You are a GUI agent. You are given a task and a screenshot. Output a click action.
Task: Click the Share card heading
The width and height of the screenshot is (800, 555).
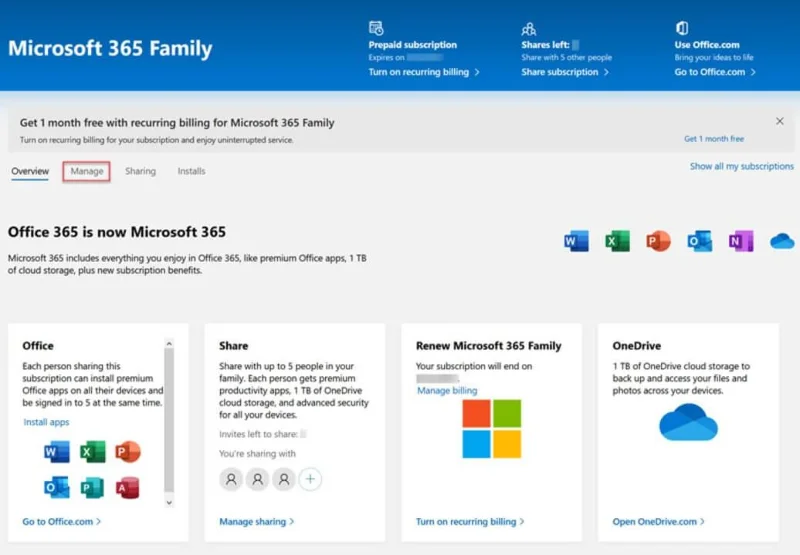pos(234,346)
